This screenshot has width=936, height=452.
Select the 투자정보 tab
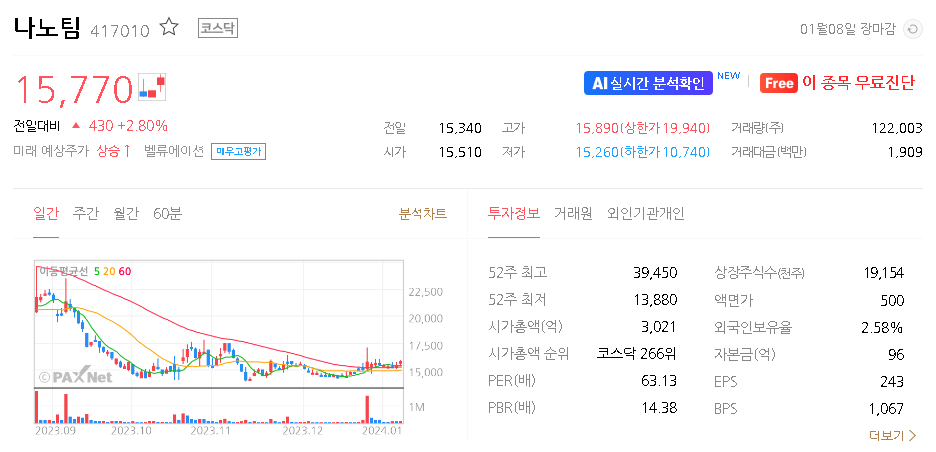click(x=514, y=214)
